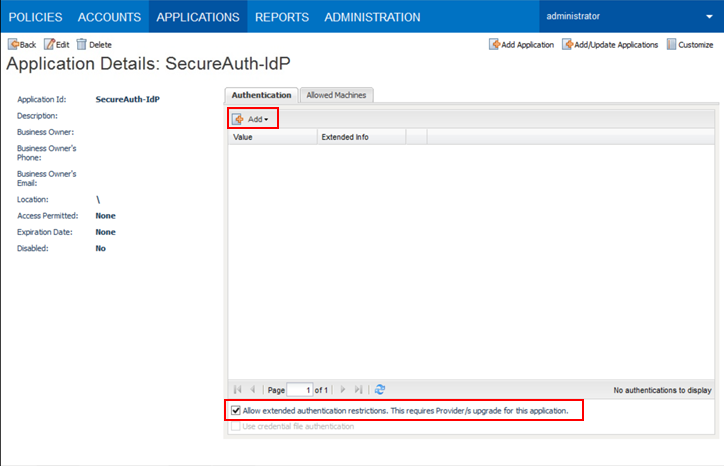Open the POLICIES menu
The width and height of the screenshot is (724, 466).
tap(35, 17)
